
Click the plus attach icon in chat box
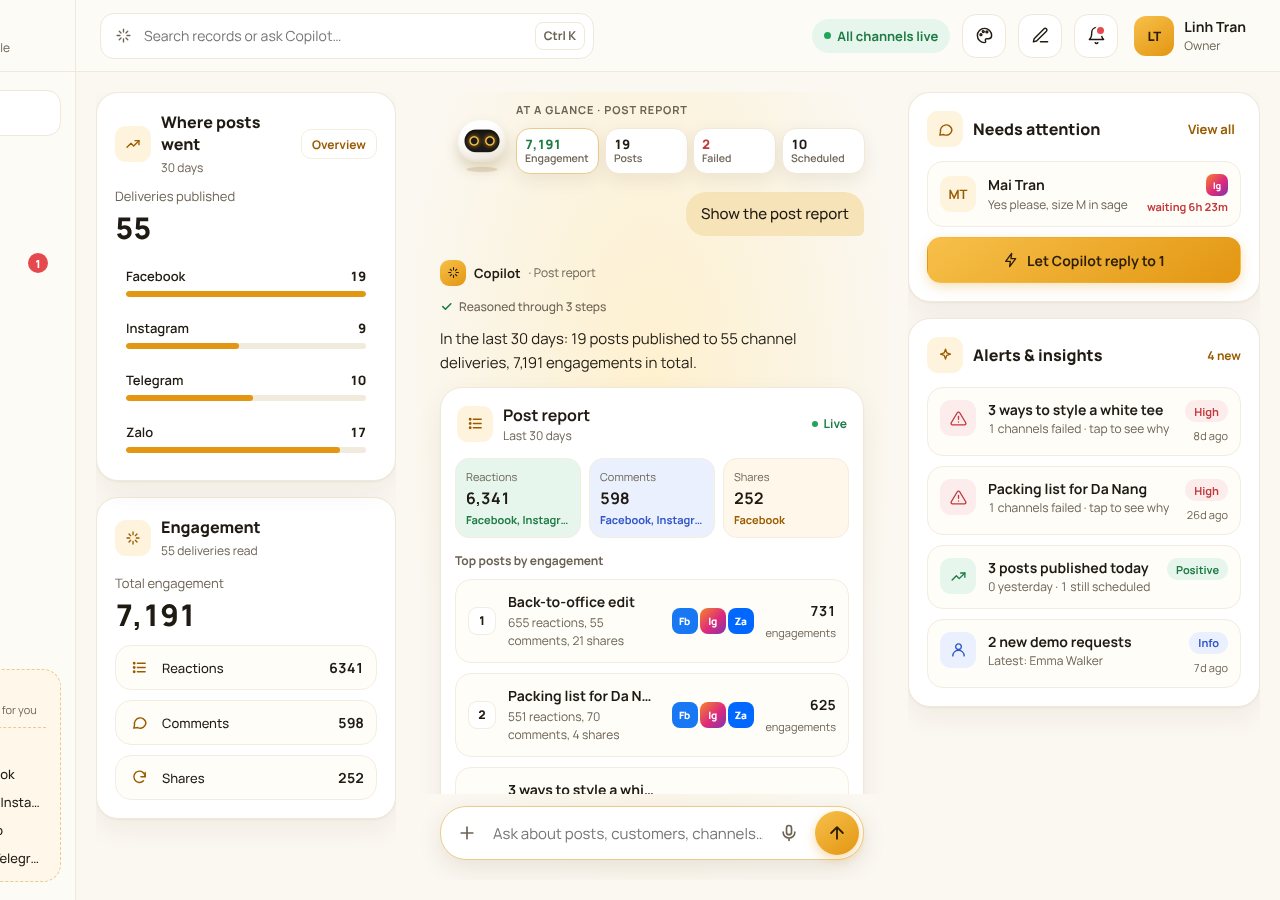[x=467, y=833]
